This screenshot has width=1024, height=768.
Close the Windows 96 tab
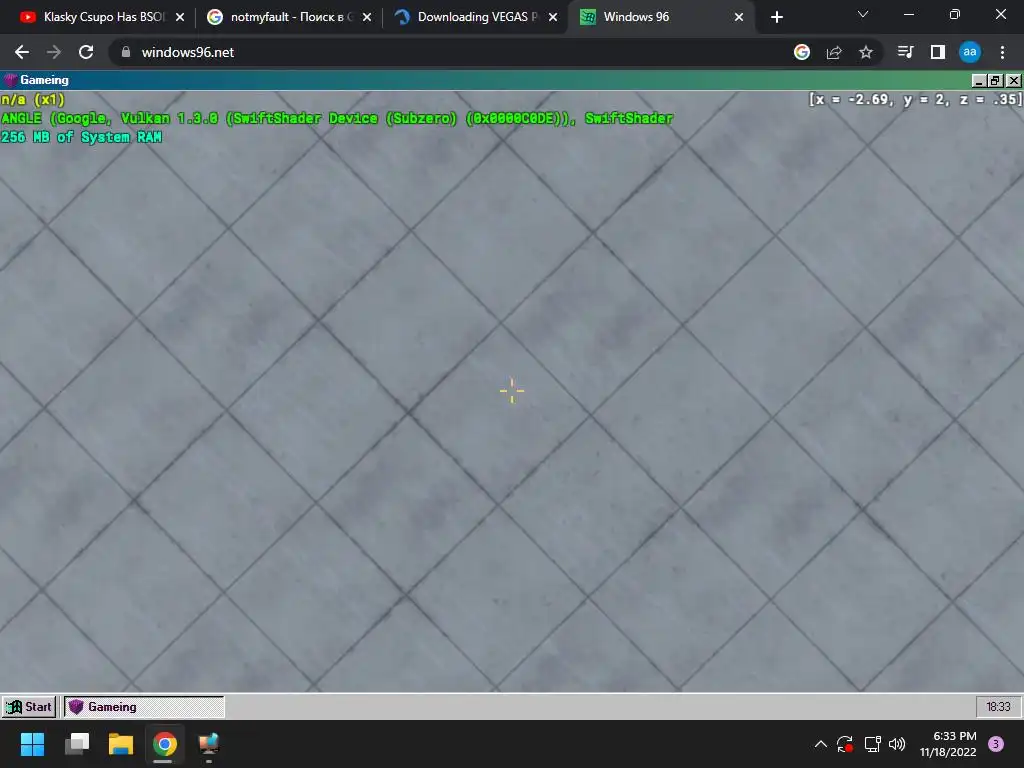pyautogui.click(x=739, y=17)
